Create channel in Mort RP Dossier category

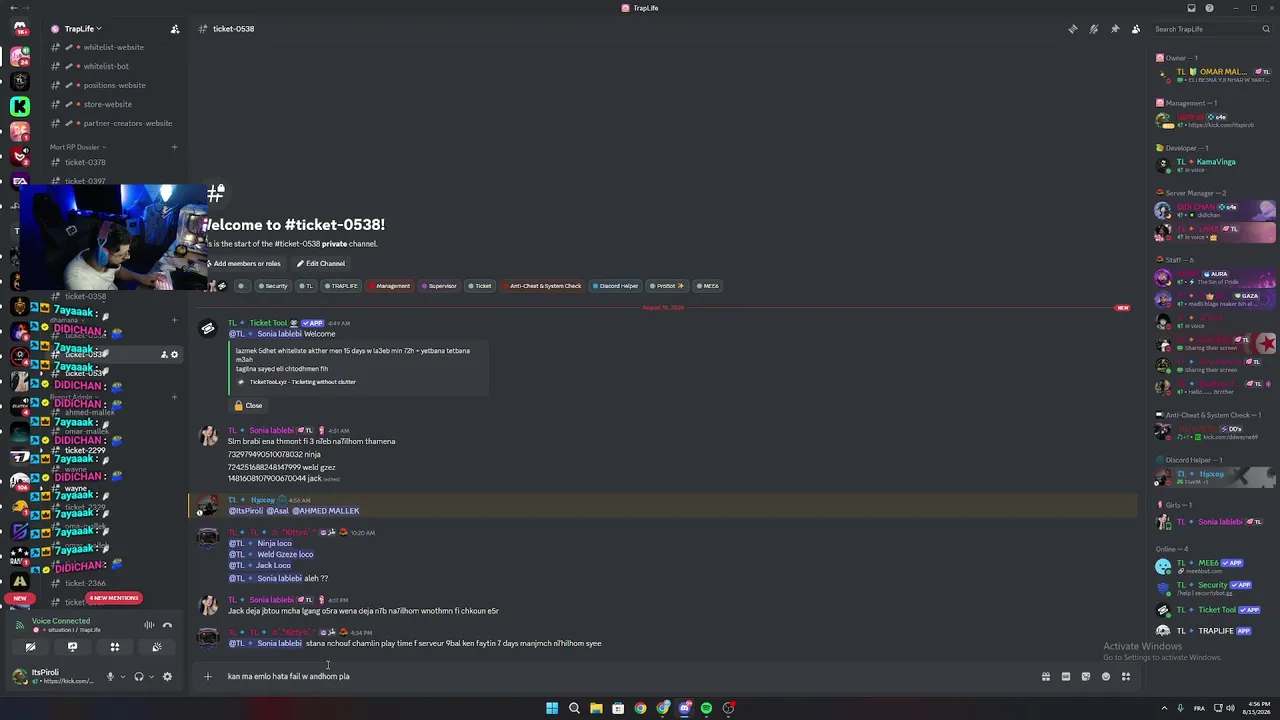point(174,147)
